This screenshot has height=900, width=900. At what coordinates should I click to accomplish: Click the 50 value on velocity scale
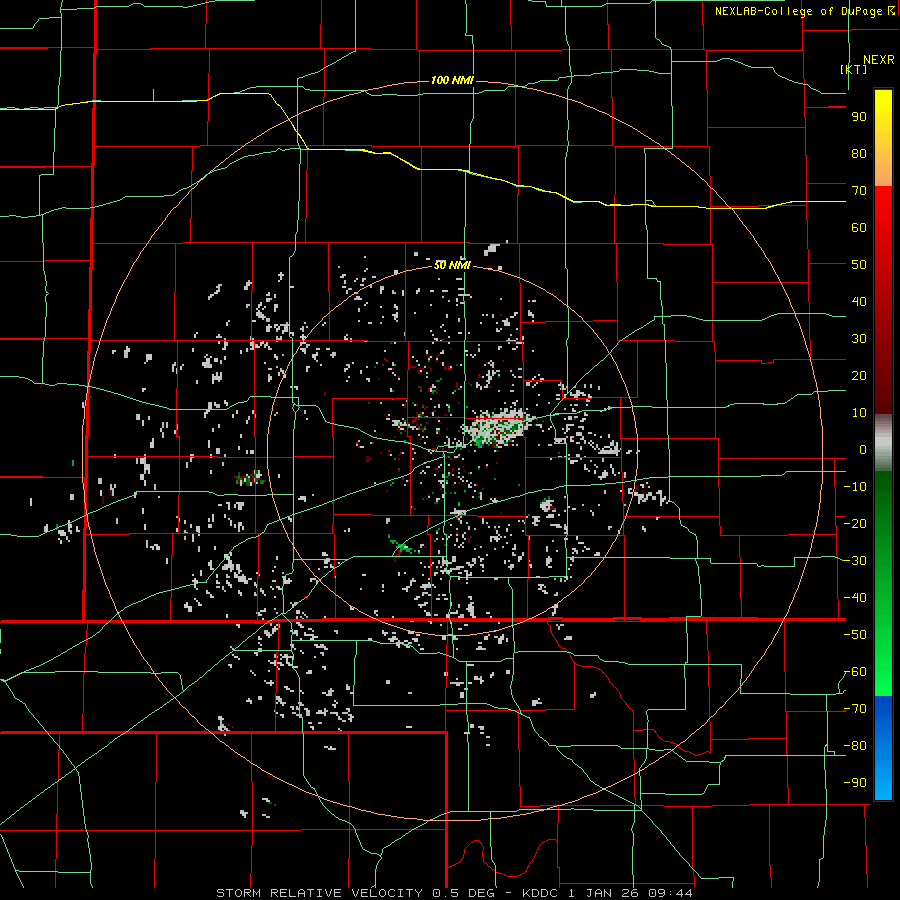tap(859, 265)
